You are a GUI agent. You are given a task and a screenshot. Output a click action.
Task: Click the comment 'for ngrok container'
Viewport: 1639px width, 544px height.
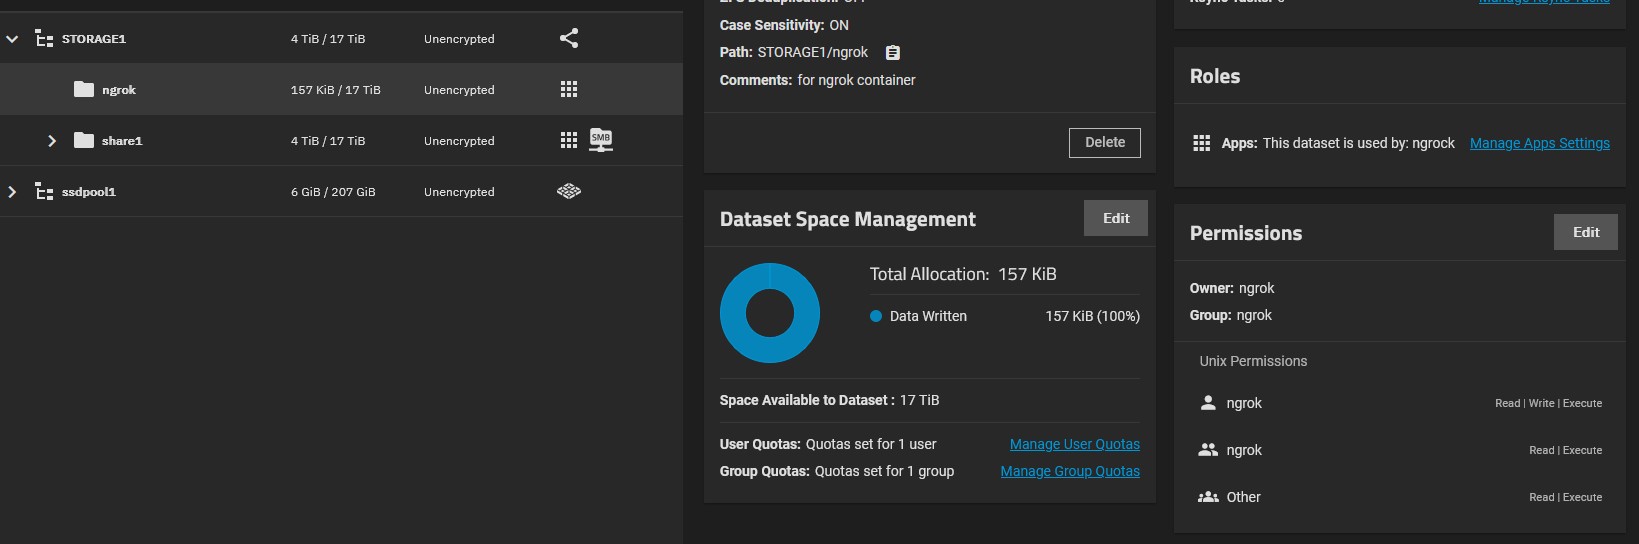(856, 80)
